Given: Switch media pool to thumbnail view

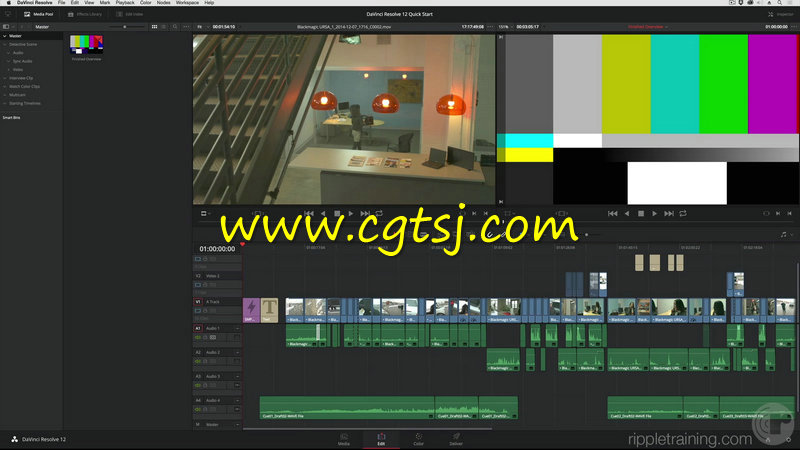Looking at the screenshot, I should [x=154, y=27].
